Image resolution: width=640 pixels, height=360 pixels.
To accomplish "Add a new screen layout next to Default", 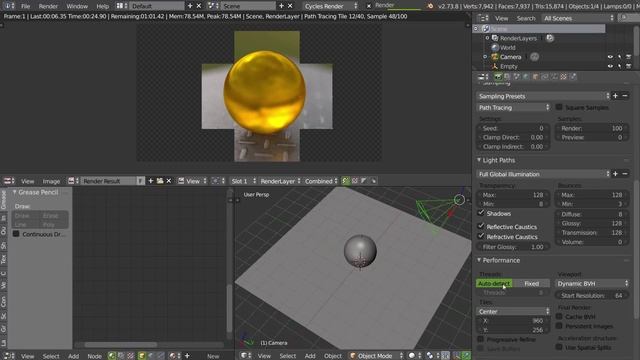I will tap(190, 6).
